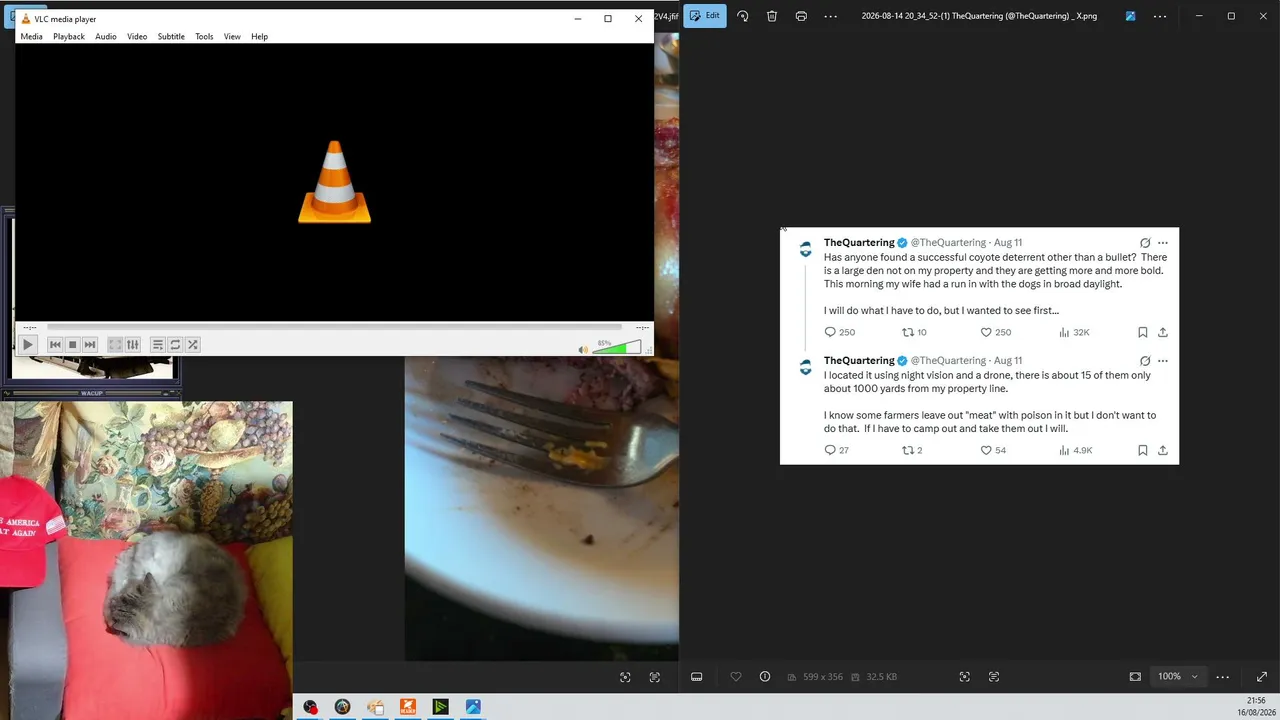This screenshot has width=1280, height=720.
Task: Enter fullscreen view in Photos
Action: tap(1262, 677)
